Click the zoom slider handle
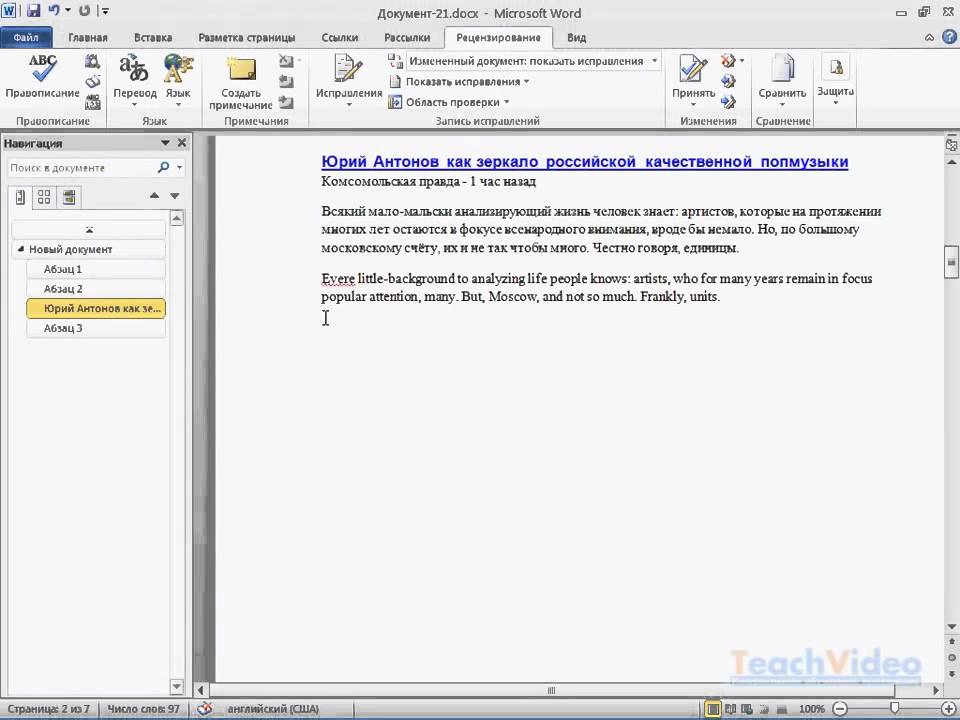Screen dimensions: 960x720 [x=894, y=708]
